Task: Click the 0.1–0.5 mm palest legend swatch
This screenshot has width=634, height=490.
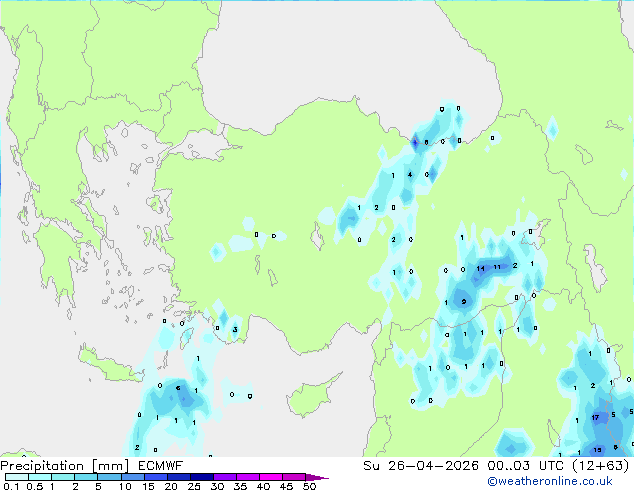Action: 17,477
